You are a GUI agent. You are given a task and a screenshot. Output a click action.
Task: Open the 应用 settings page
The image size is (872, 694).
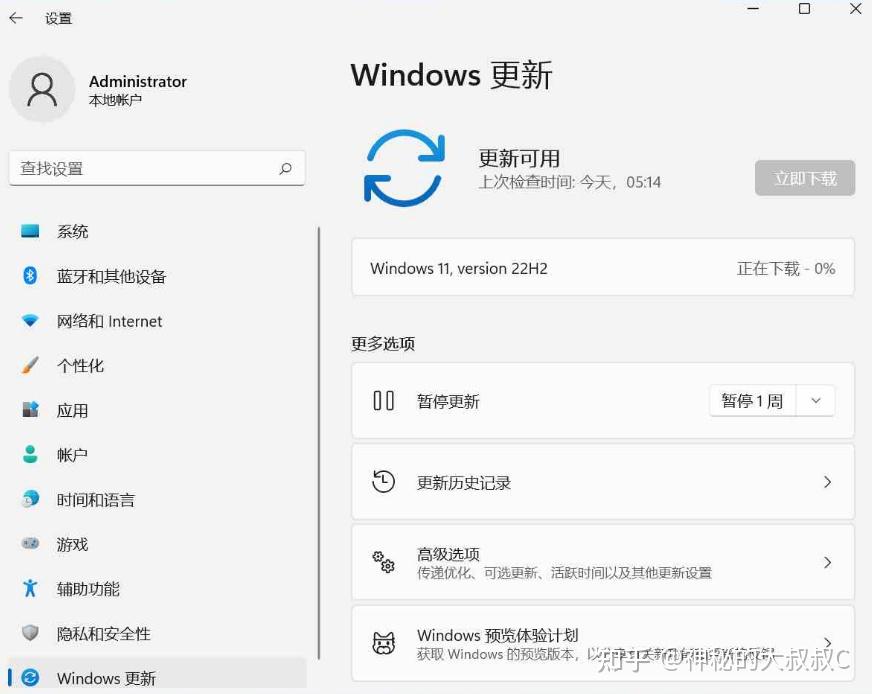(73, 410)
